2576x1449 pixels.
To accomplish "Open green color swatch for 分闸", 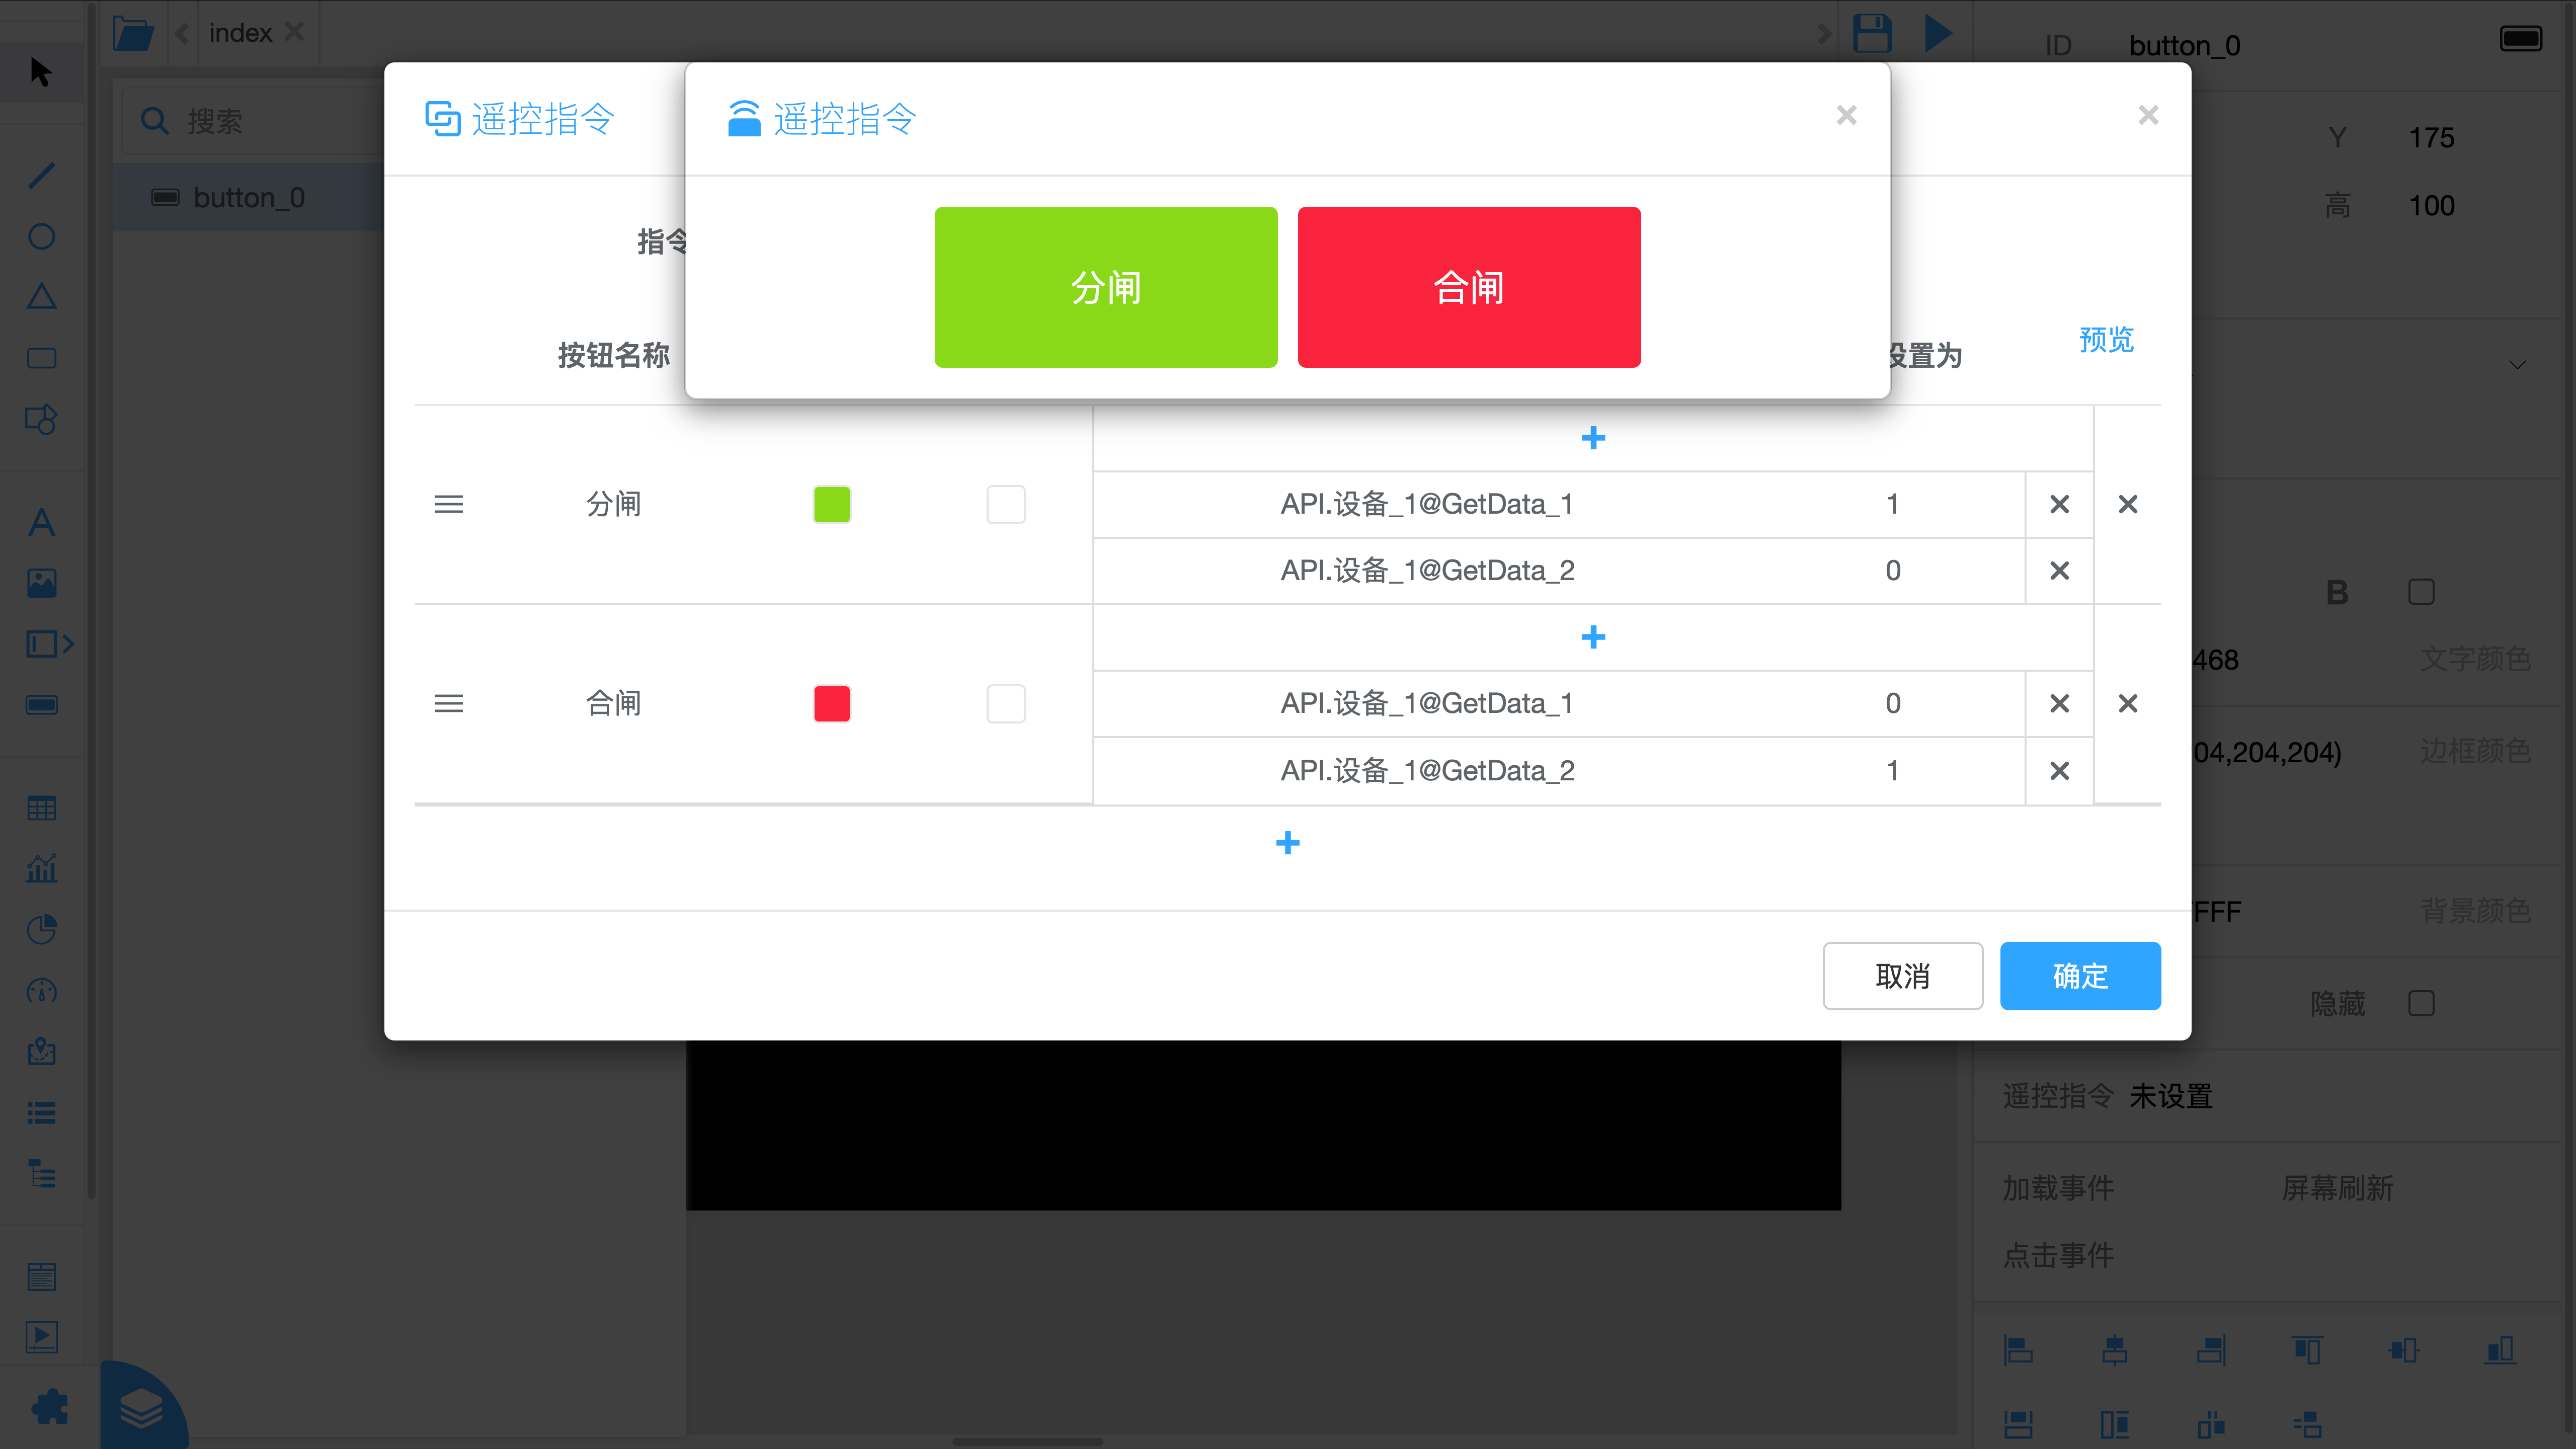I will [831, 504].
